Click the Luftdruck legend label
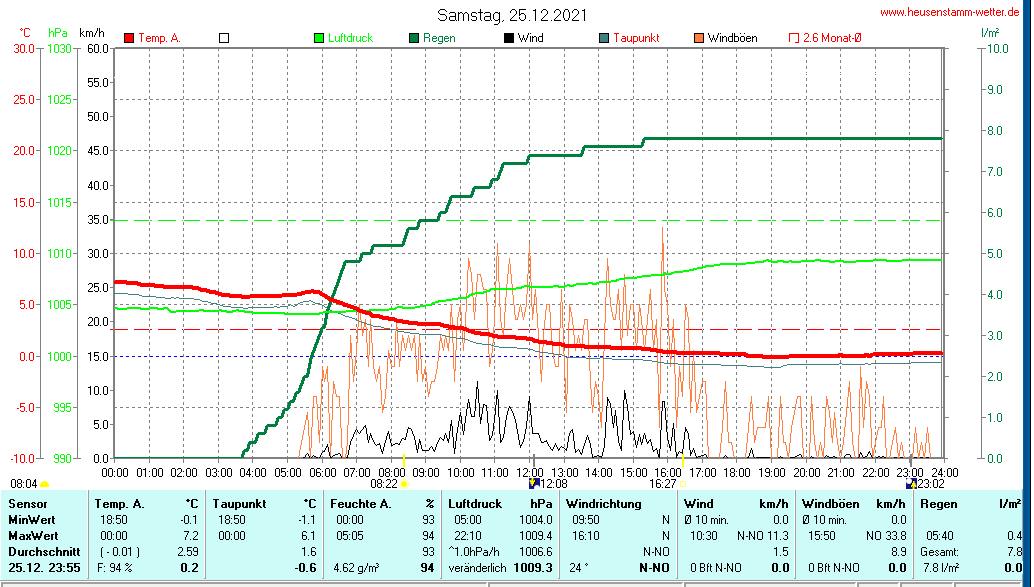Image resolution: width=1034 pixels, height=587 pixels. [x=351, y=38]
